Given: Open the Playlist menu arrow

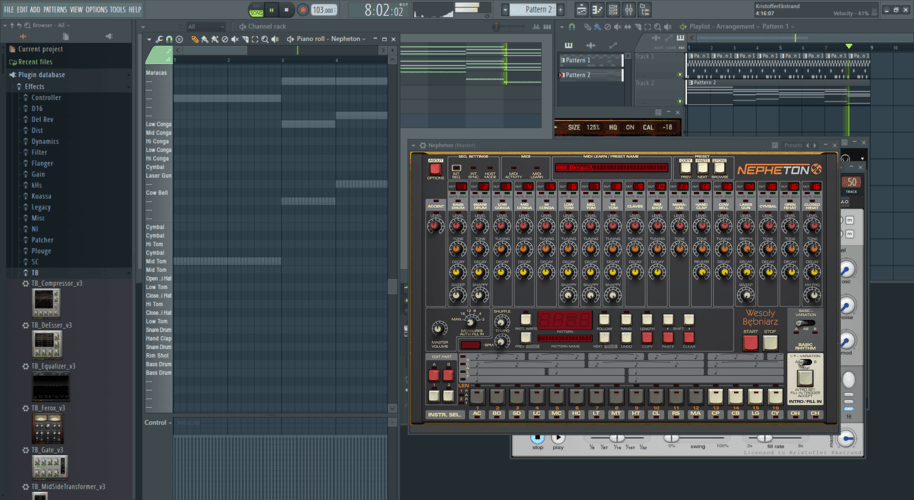Looking at the screenshot, I should pos(562,27).
